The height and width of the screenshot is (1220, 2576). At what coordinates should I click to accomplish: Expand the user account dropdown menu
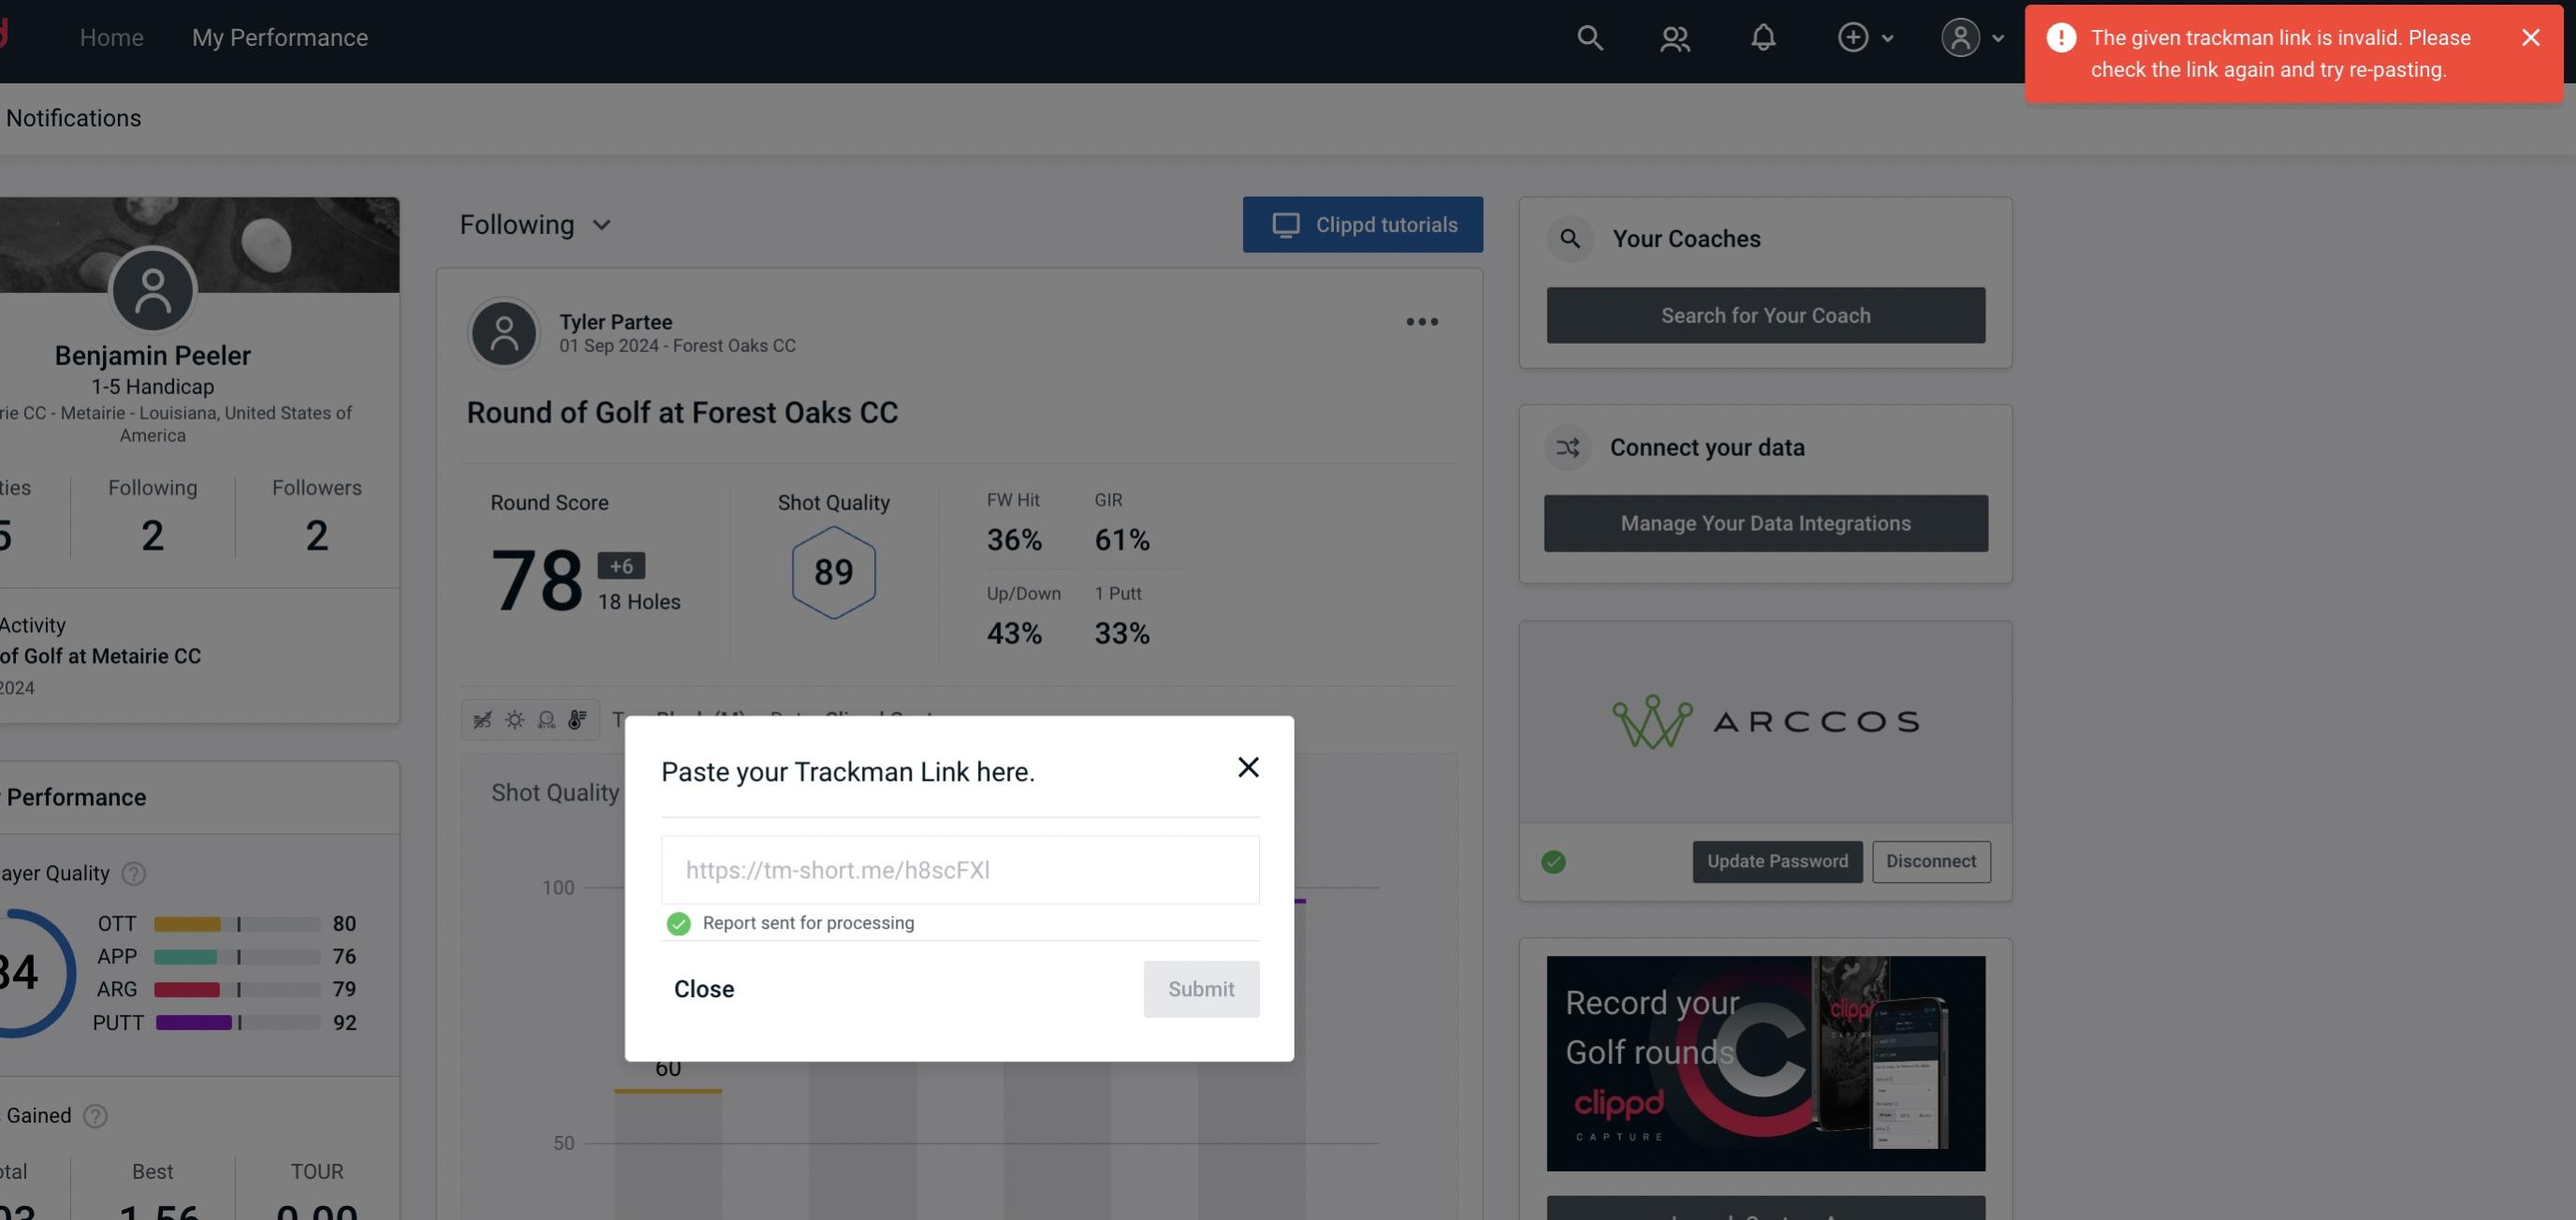click(x=1971, y=37)
